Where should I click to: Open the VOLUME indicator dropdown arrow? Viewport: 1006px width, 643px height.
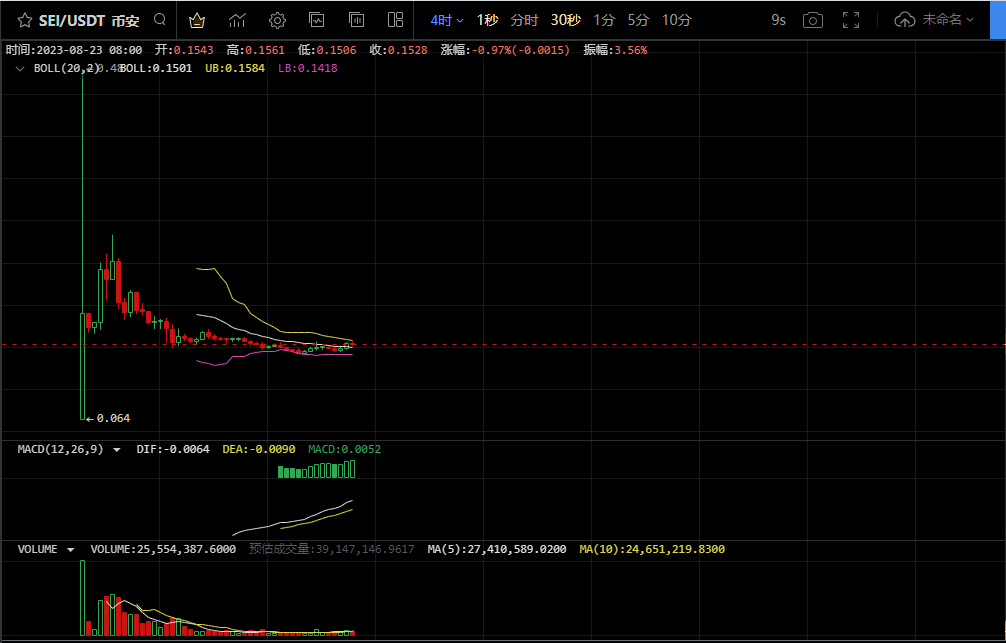pyautogui.click(x=71, y=550)
